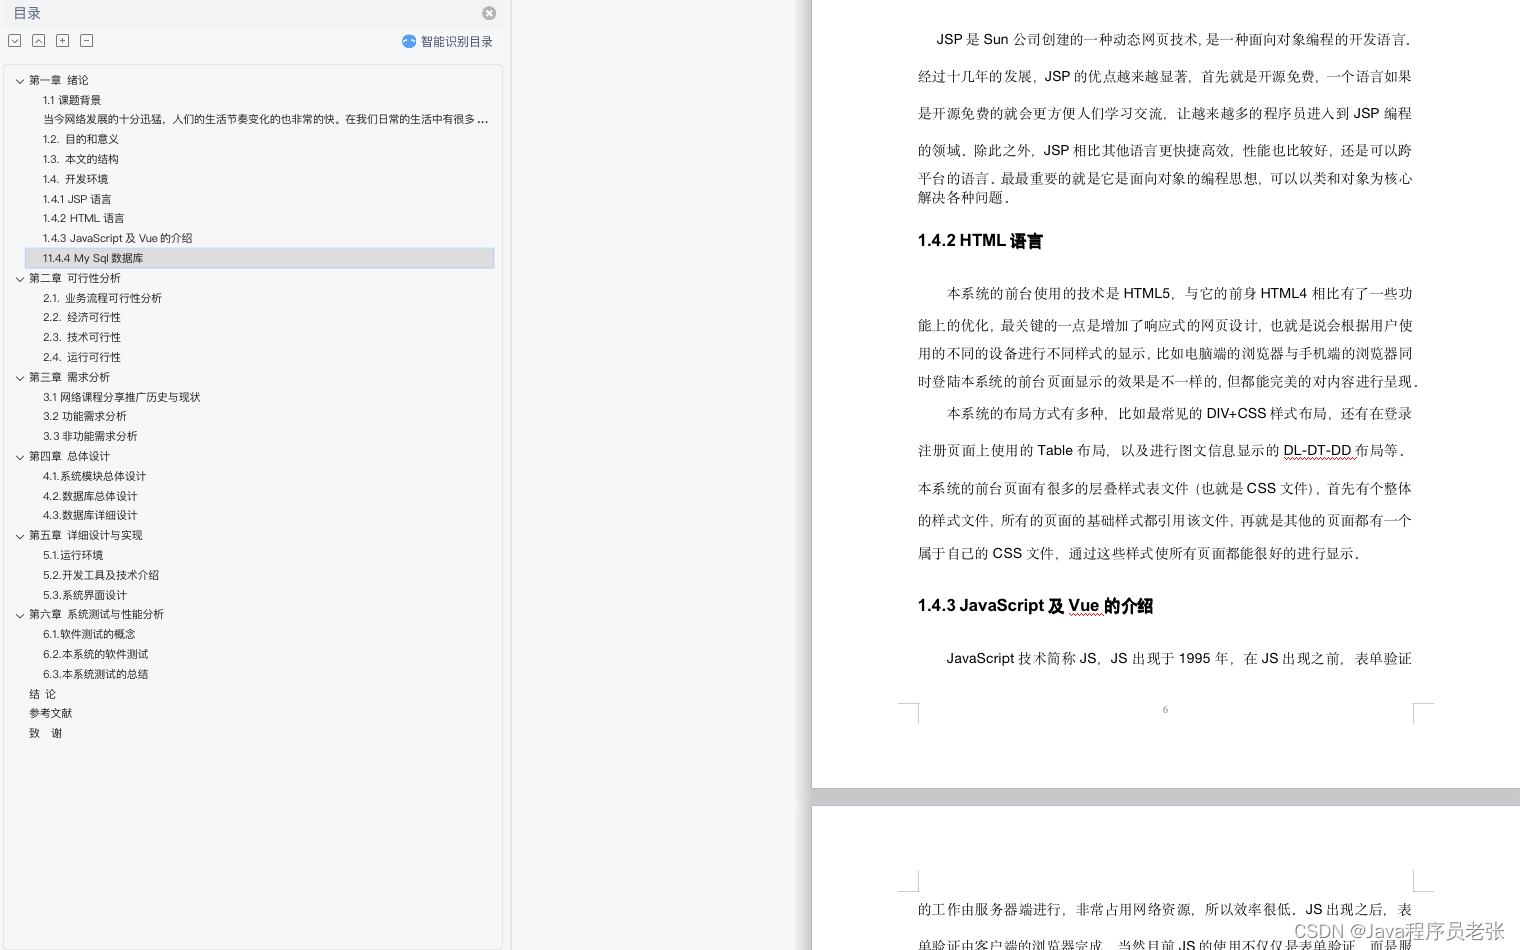Jump to 4.3.数据库详细设计
Screen dimensions: 1520x950
pos(90,515)
